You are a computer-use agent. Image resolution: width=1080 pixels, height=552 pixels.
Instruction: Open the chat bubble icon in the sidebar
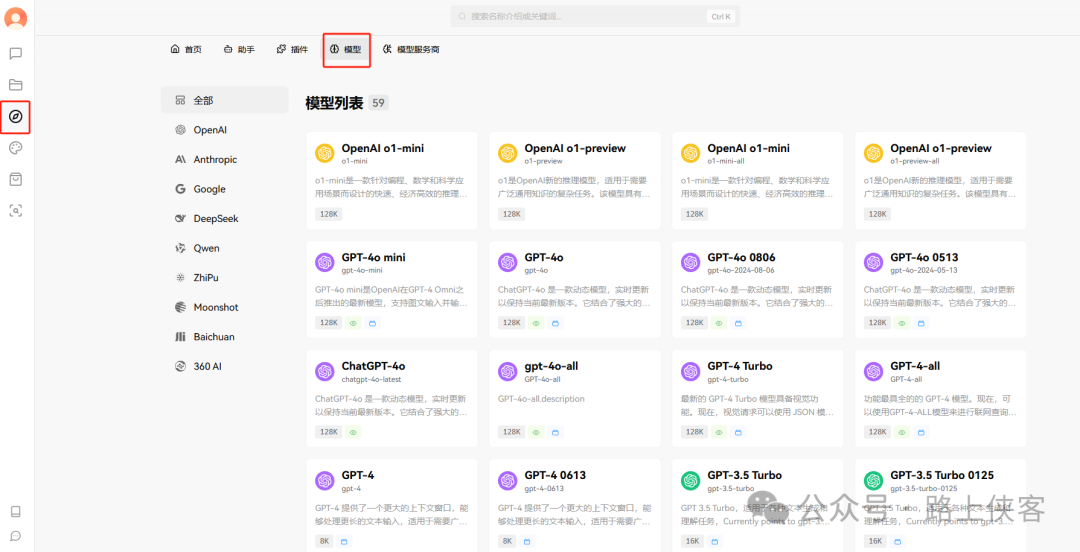click(16, 53)
